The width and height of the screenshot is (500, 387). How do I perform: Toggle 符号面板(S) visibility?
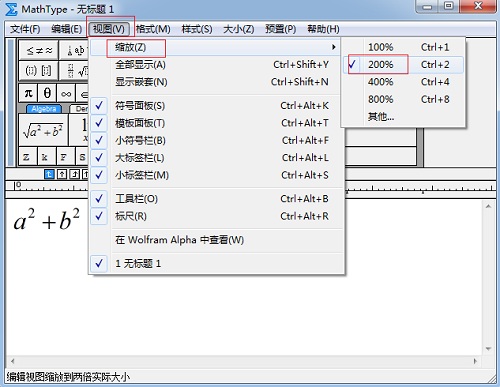tap(217, 106)
